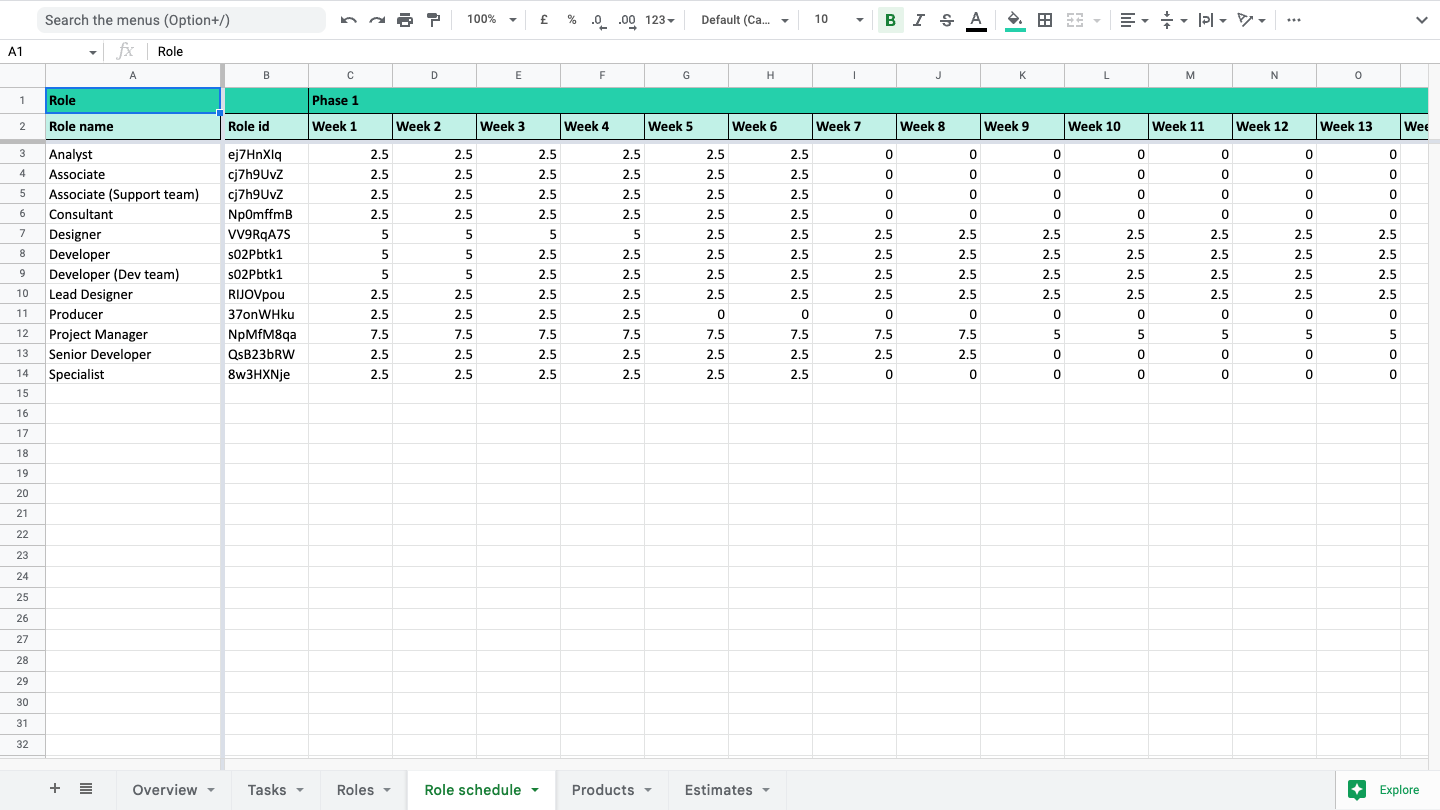Select the paint format roller

click(x=433, y=20)
